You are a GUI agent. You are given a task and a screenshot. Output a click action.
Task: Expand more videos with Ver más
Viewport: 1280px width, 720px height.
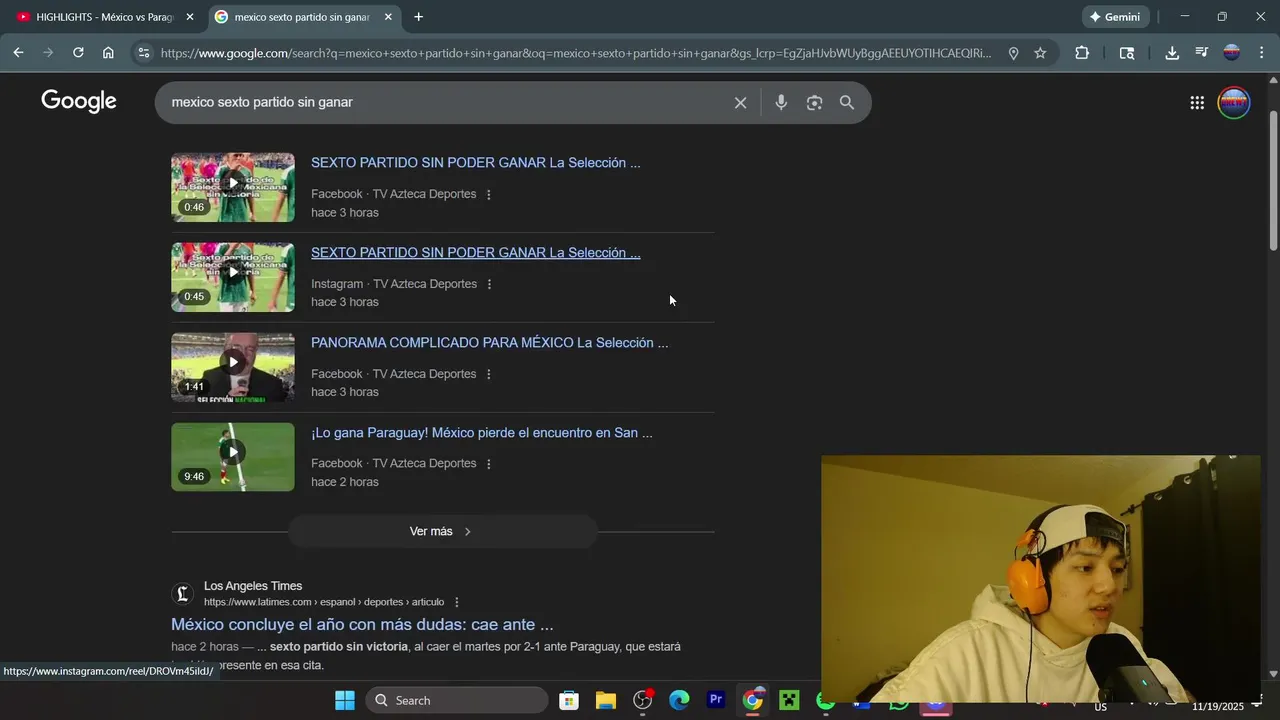pyautogui.click(x=442, y=531)
